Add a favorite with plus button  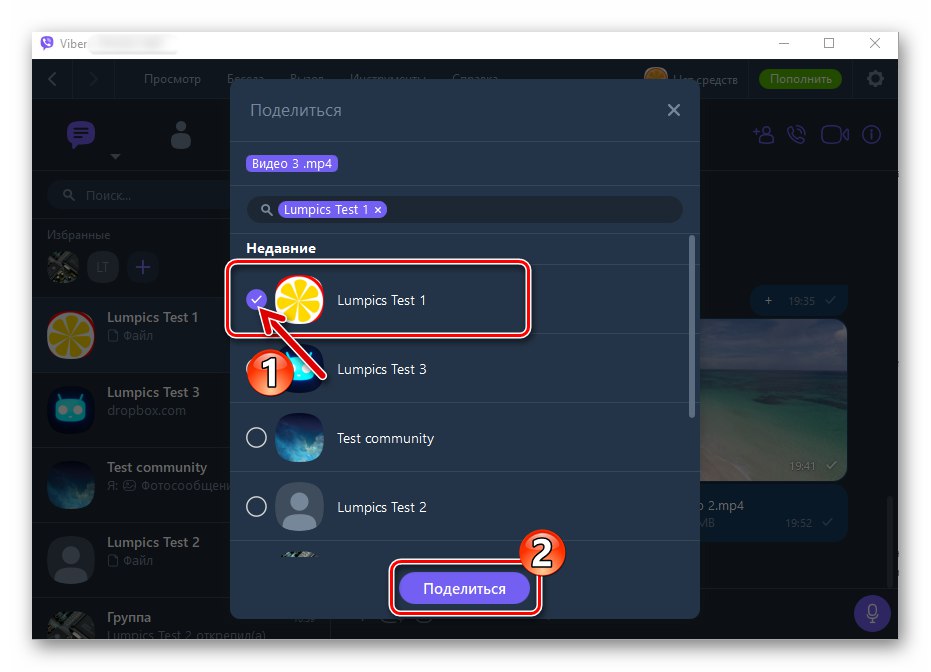coord(142,267)
